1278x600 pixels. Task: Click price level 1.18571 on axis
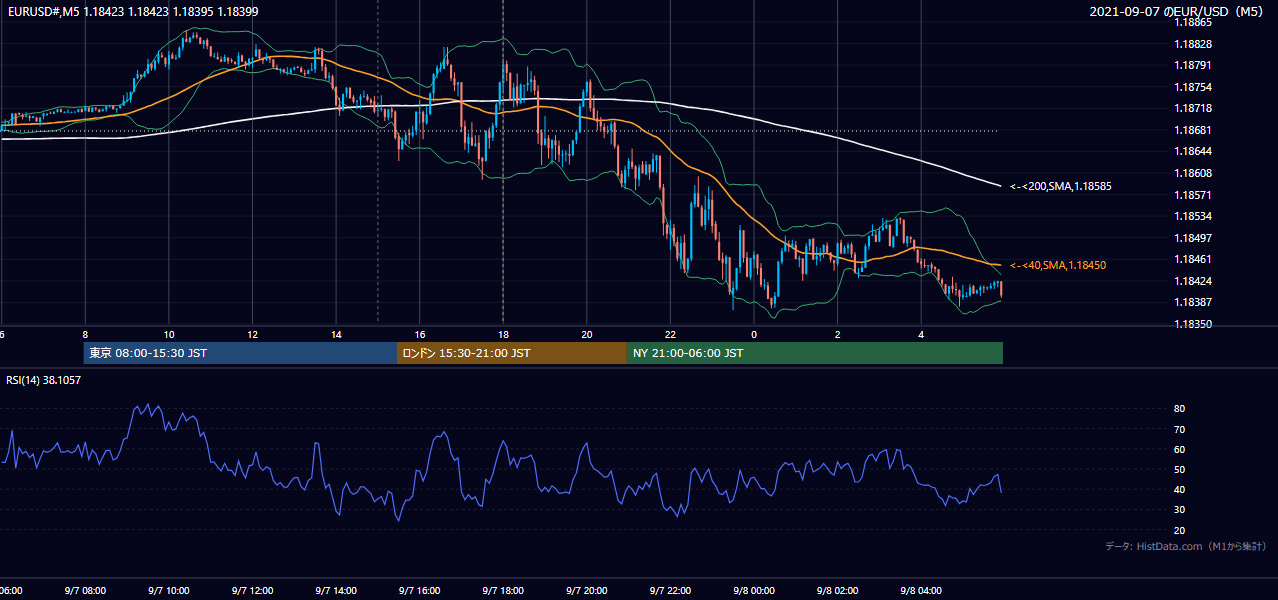pos(1195,195)
